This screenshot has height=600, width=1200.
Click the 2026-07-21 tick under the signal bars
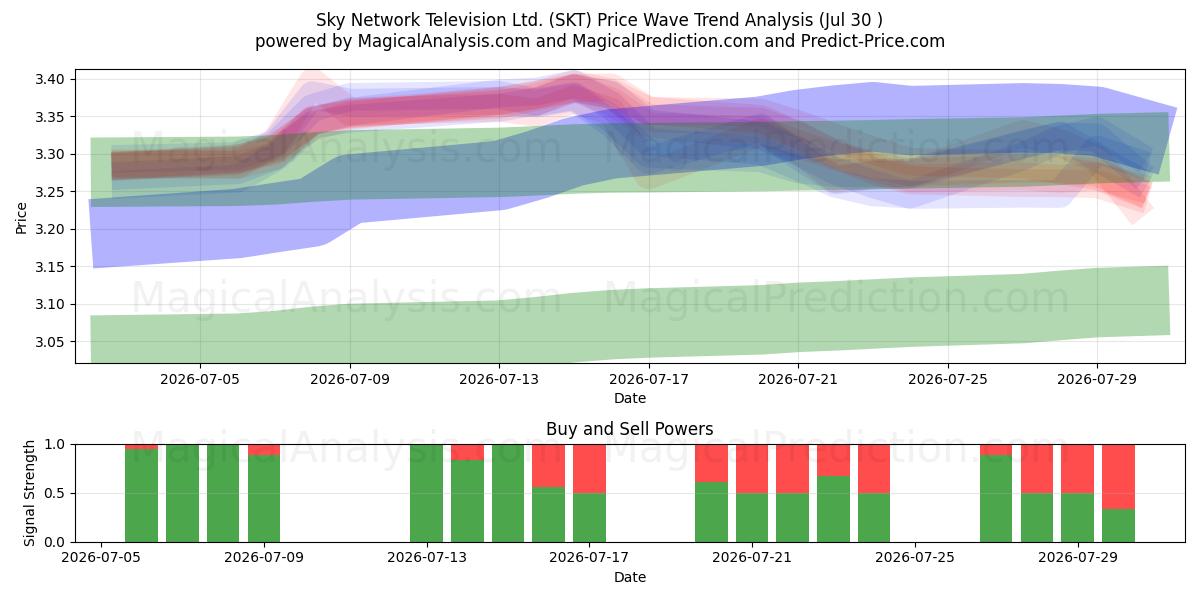(752, 558)
